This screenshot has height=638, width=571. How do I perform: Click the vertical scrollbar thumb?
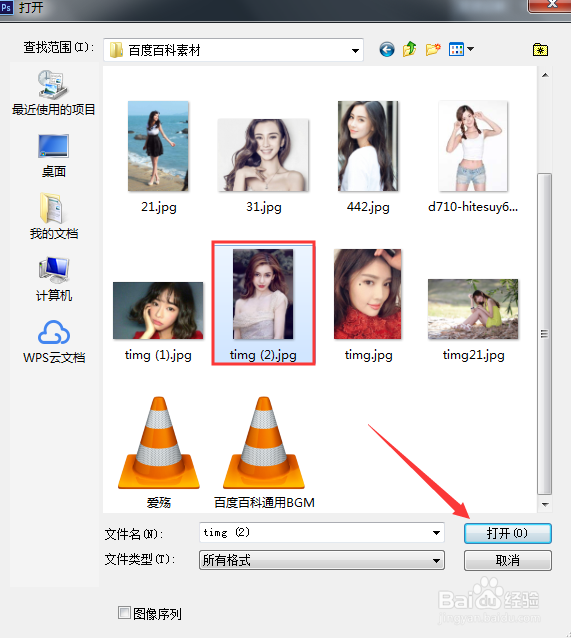click(545, 334)
